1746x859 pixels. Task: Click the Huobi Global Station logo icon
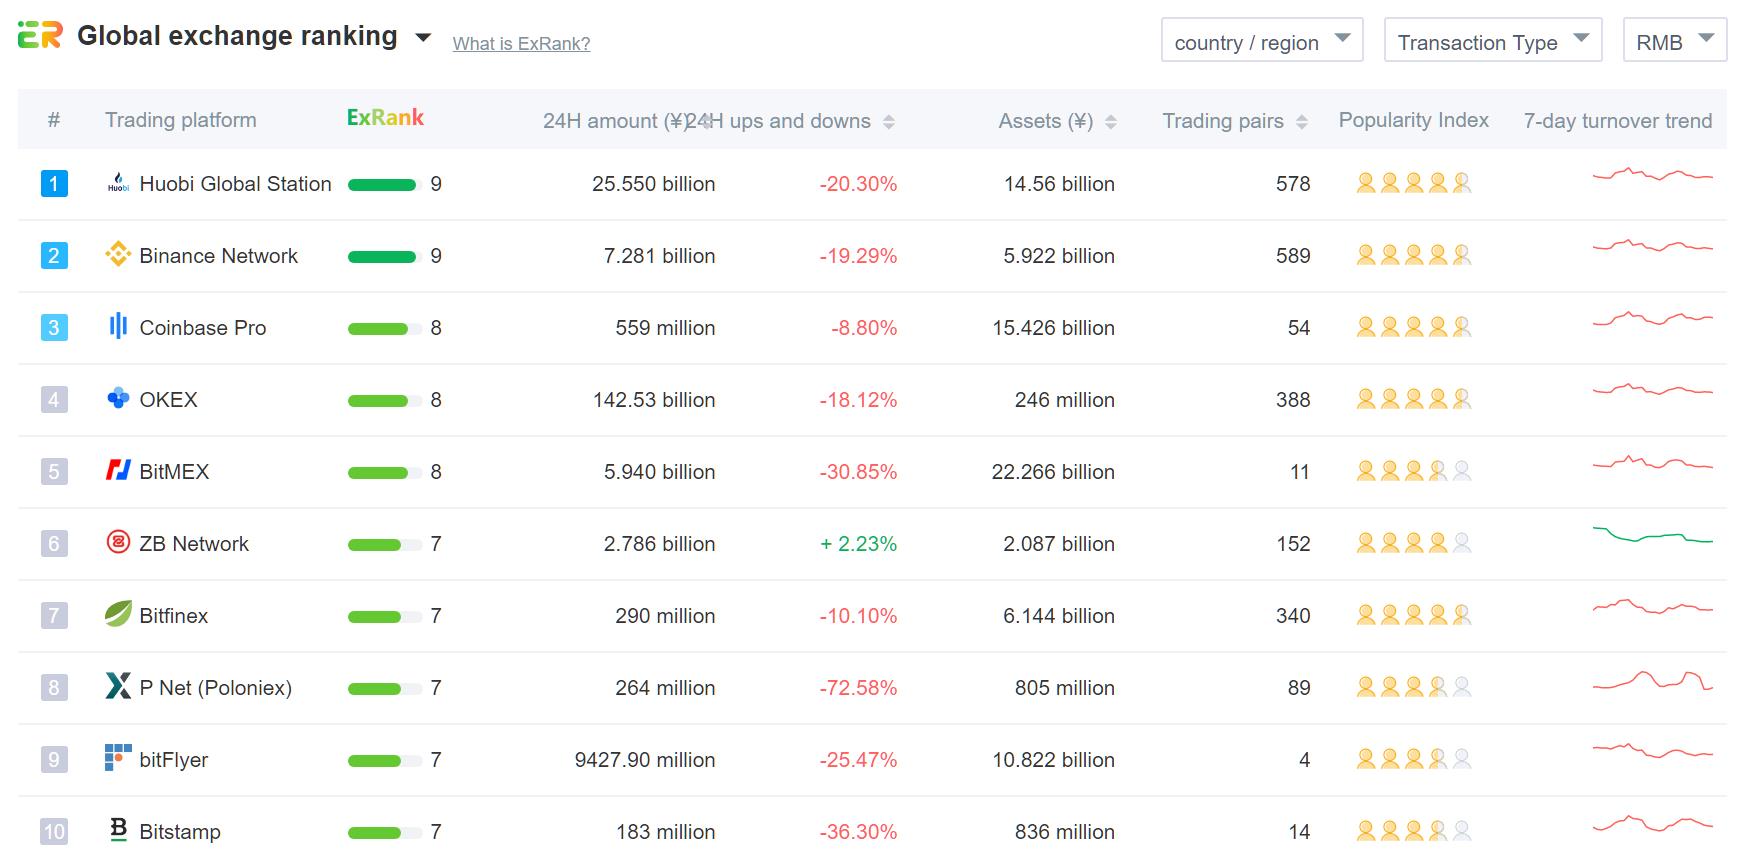click(x=118, y=183)
